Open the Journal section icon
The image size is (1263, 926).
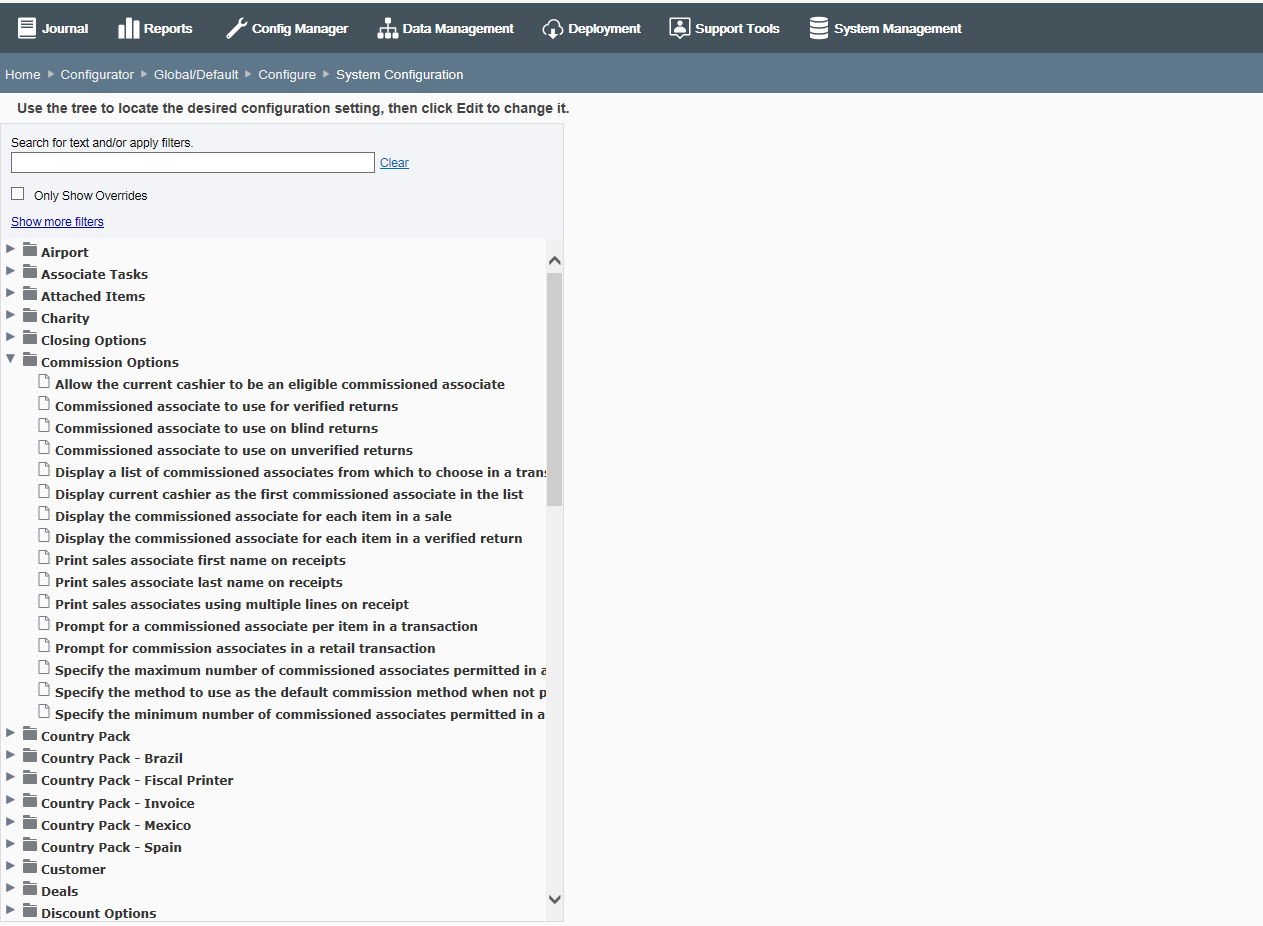[x=28, y=28]
